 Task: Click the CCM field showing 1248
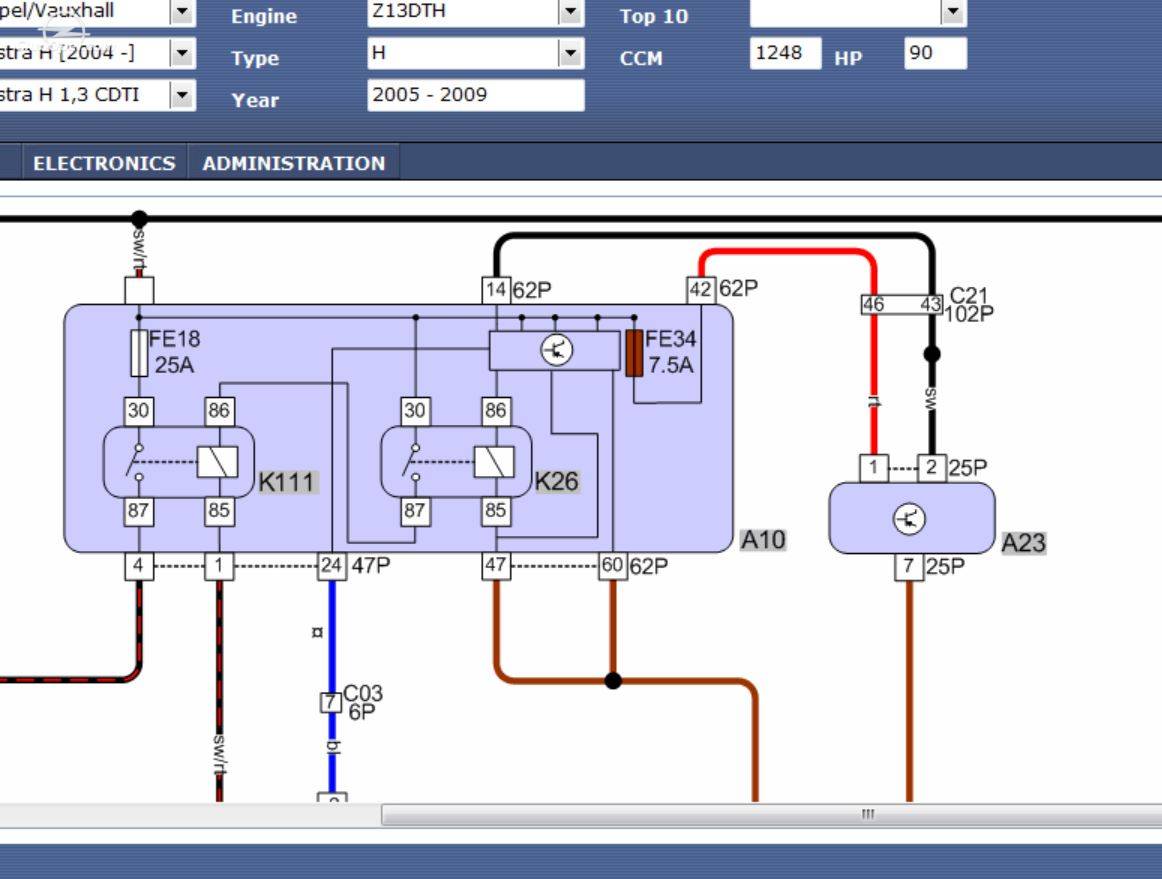coord(785,53)
